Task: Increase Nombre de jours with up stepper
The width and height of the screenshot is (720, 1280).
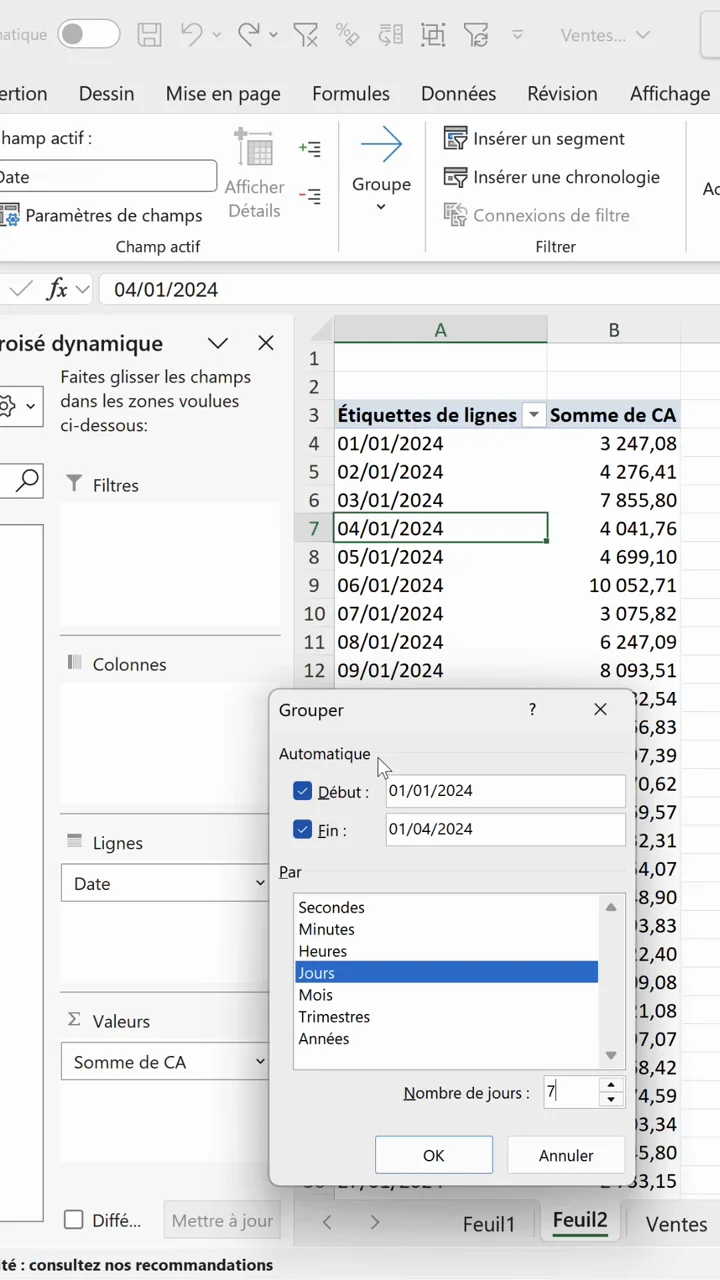Action: coord(611,1085)
